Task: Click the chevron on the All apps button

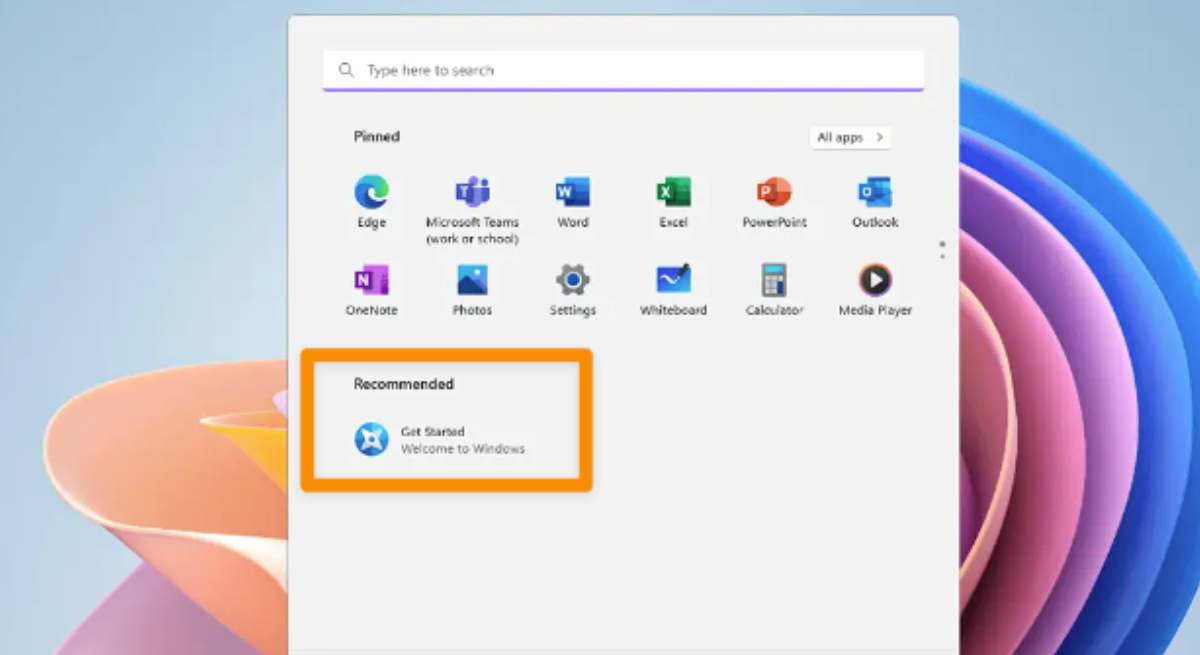Action: tap(879, 137)
